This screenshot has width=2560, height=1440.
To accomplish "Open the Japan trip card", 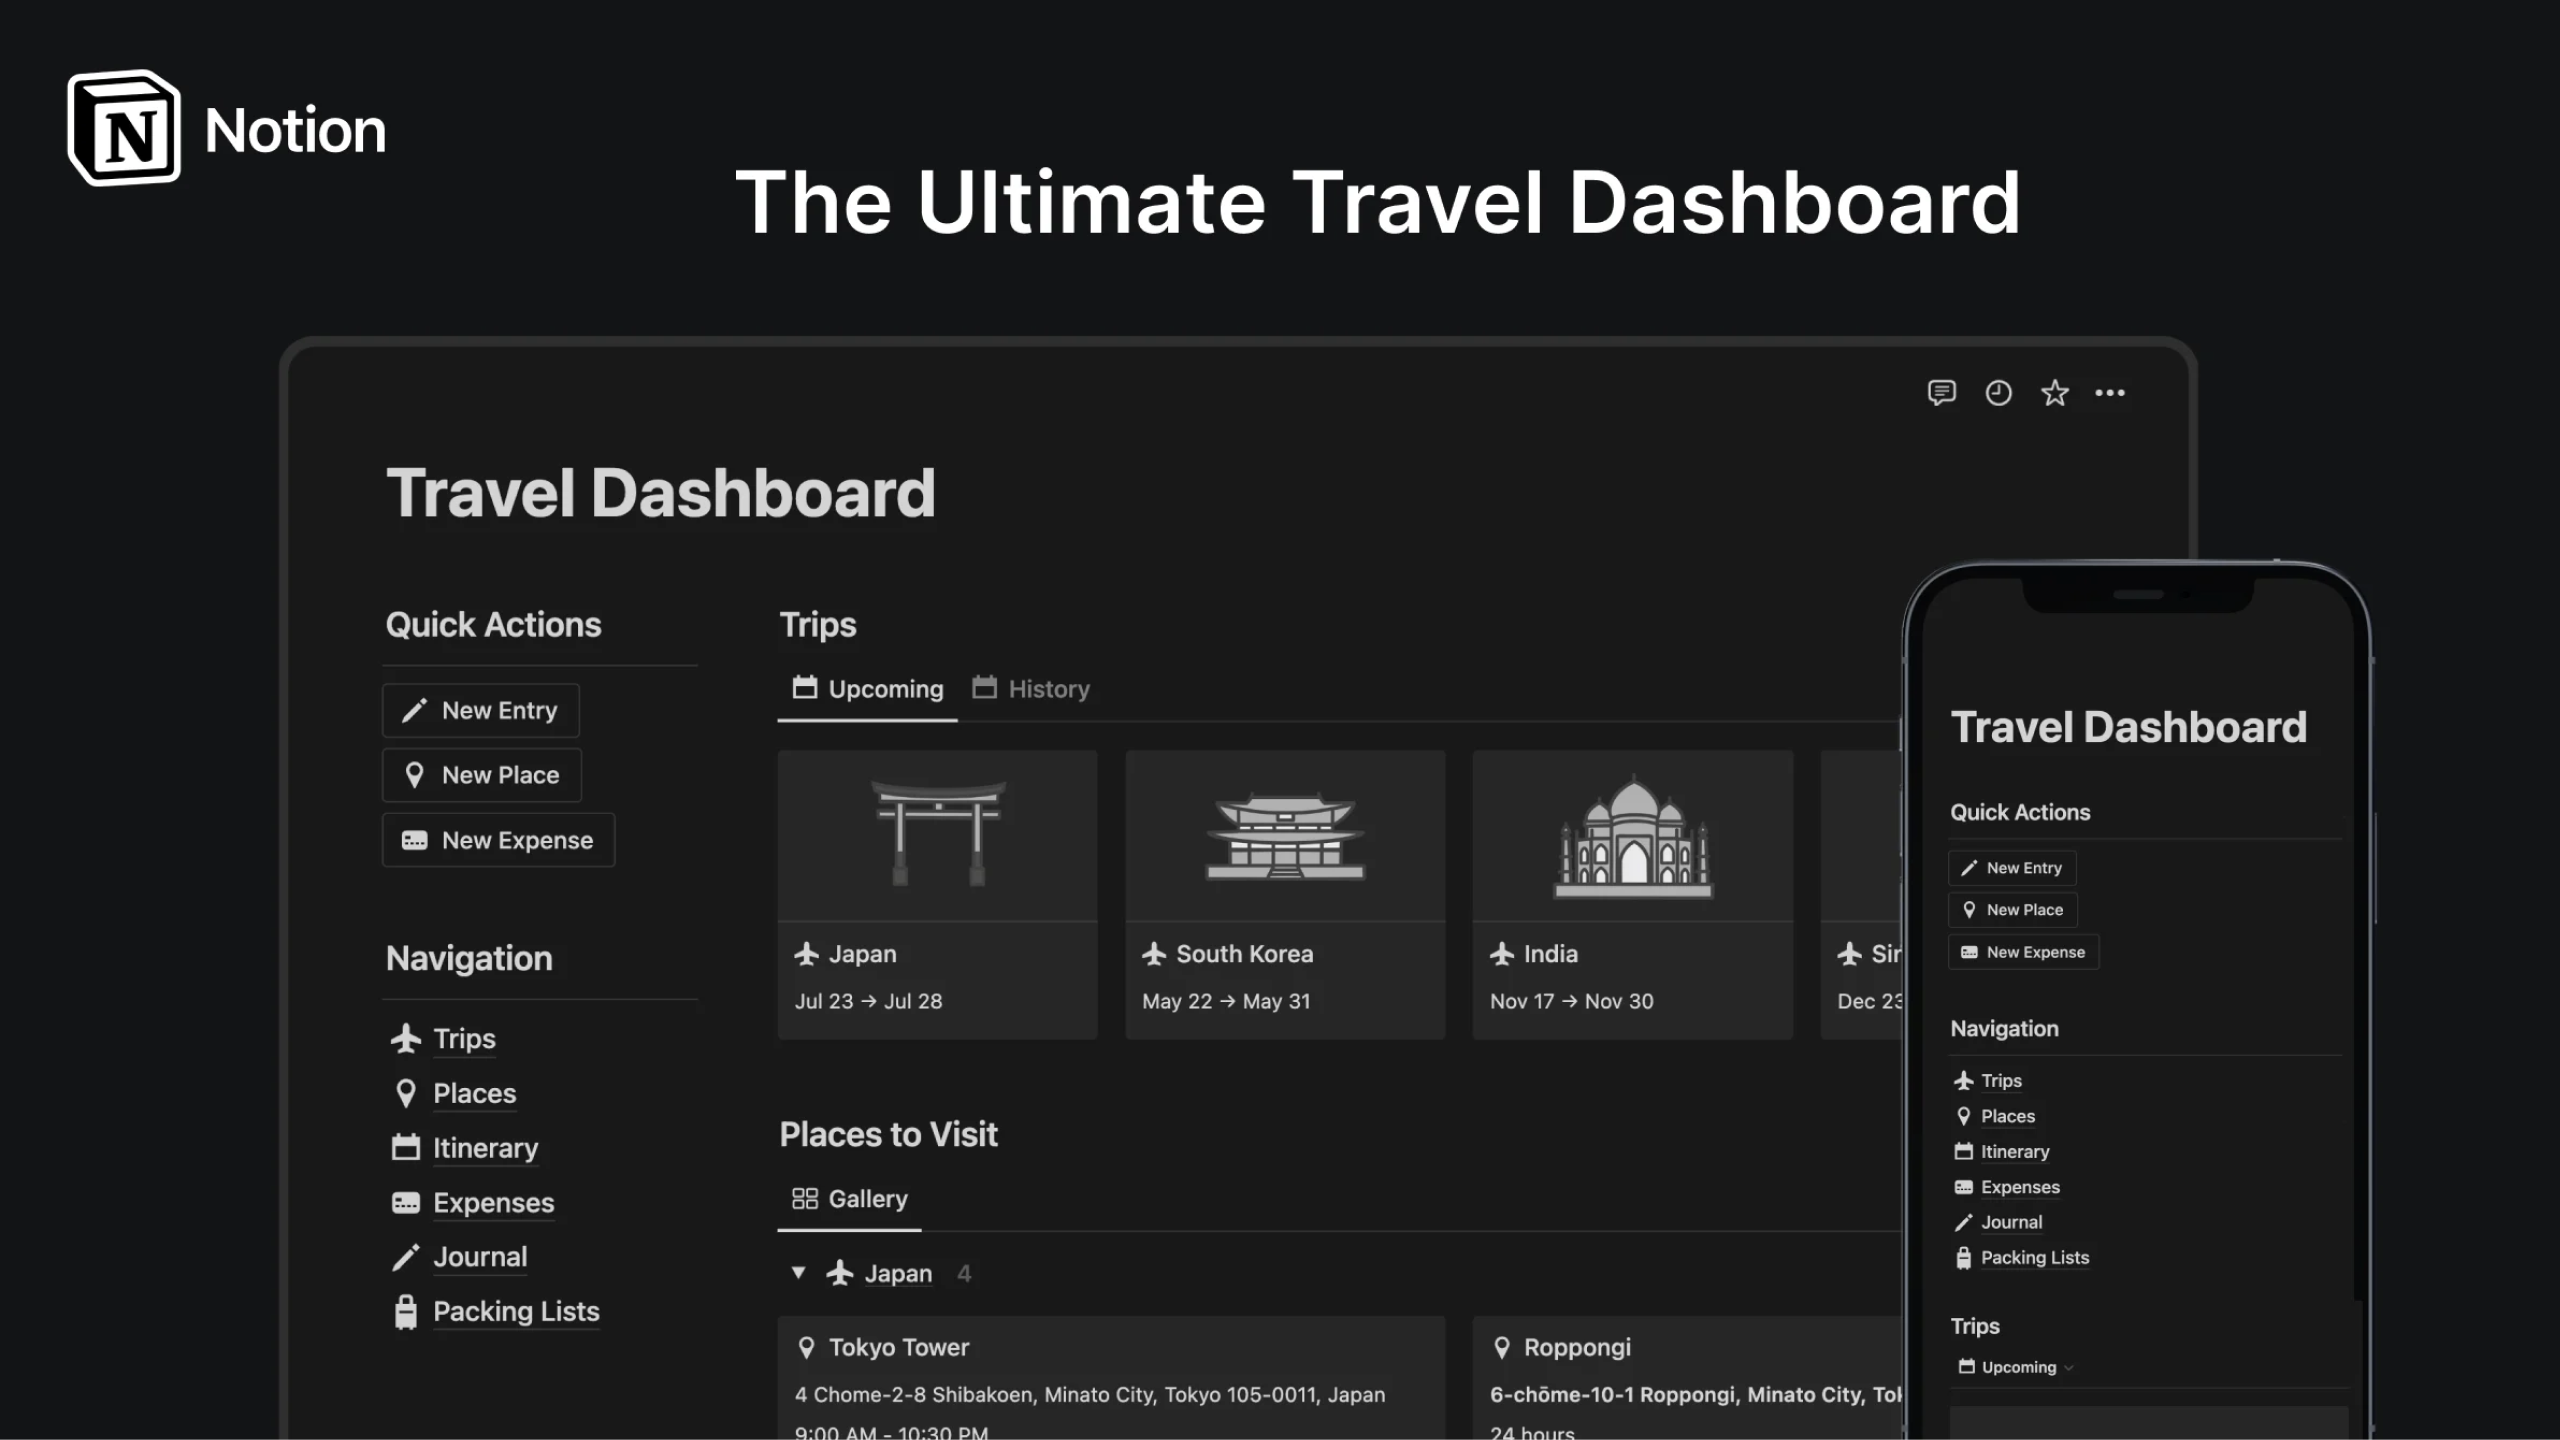I will click(937, 890).
